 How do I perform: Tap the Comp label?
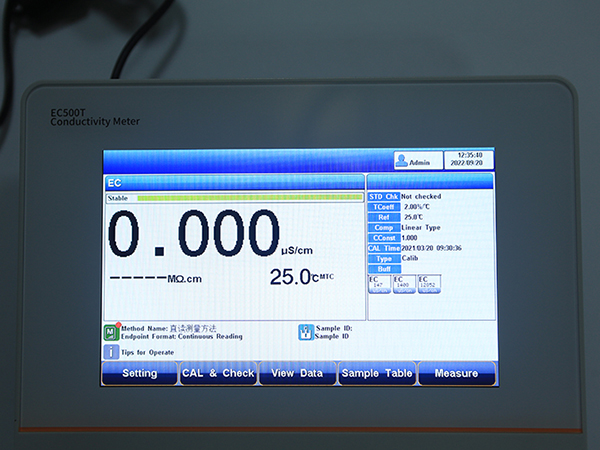(x=384, y=227)
